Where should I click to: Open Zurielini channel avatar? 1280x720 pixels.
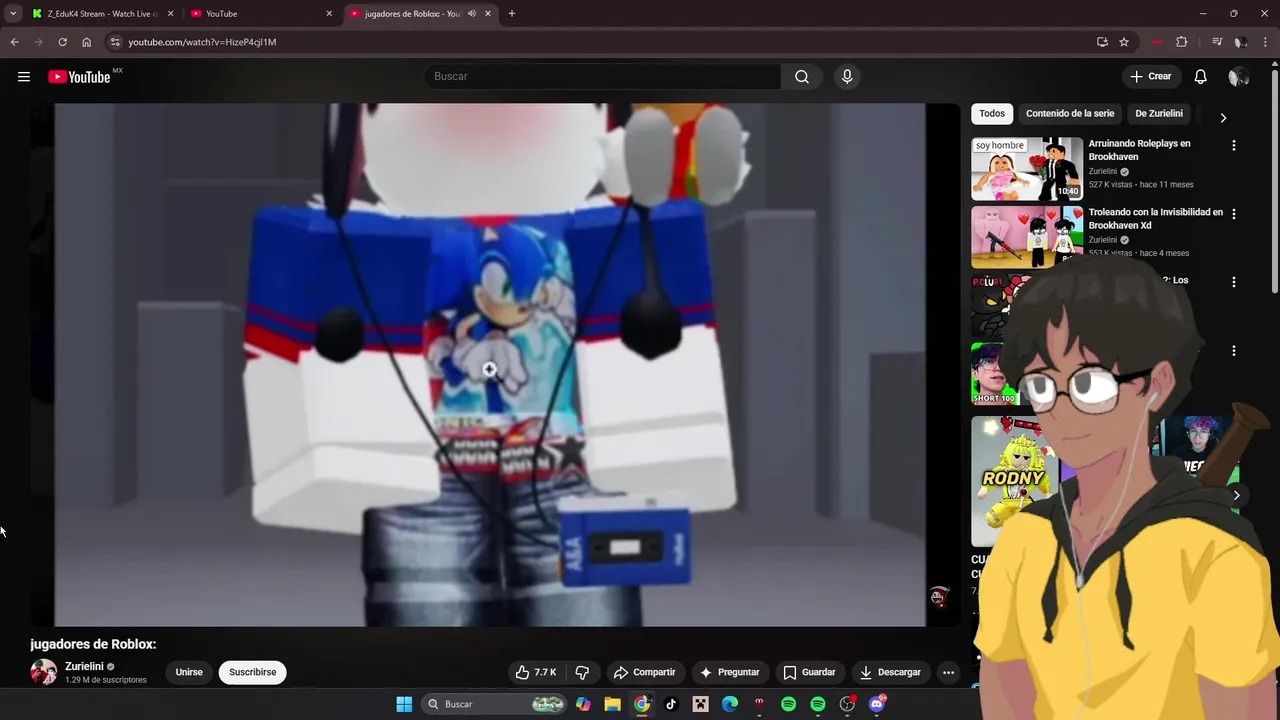click(44, 672)
